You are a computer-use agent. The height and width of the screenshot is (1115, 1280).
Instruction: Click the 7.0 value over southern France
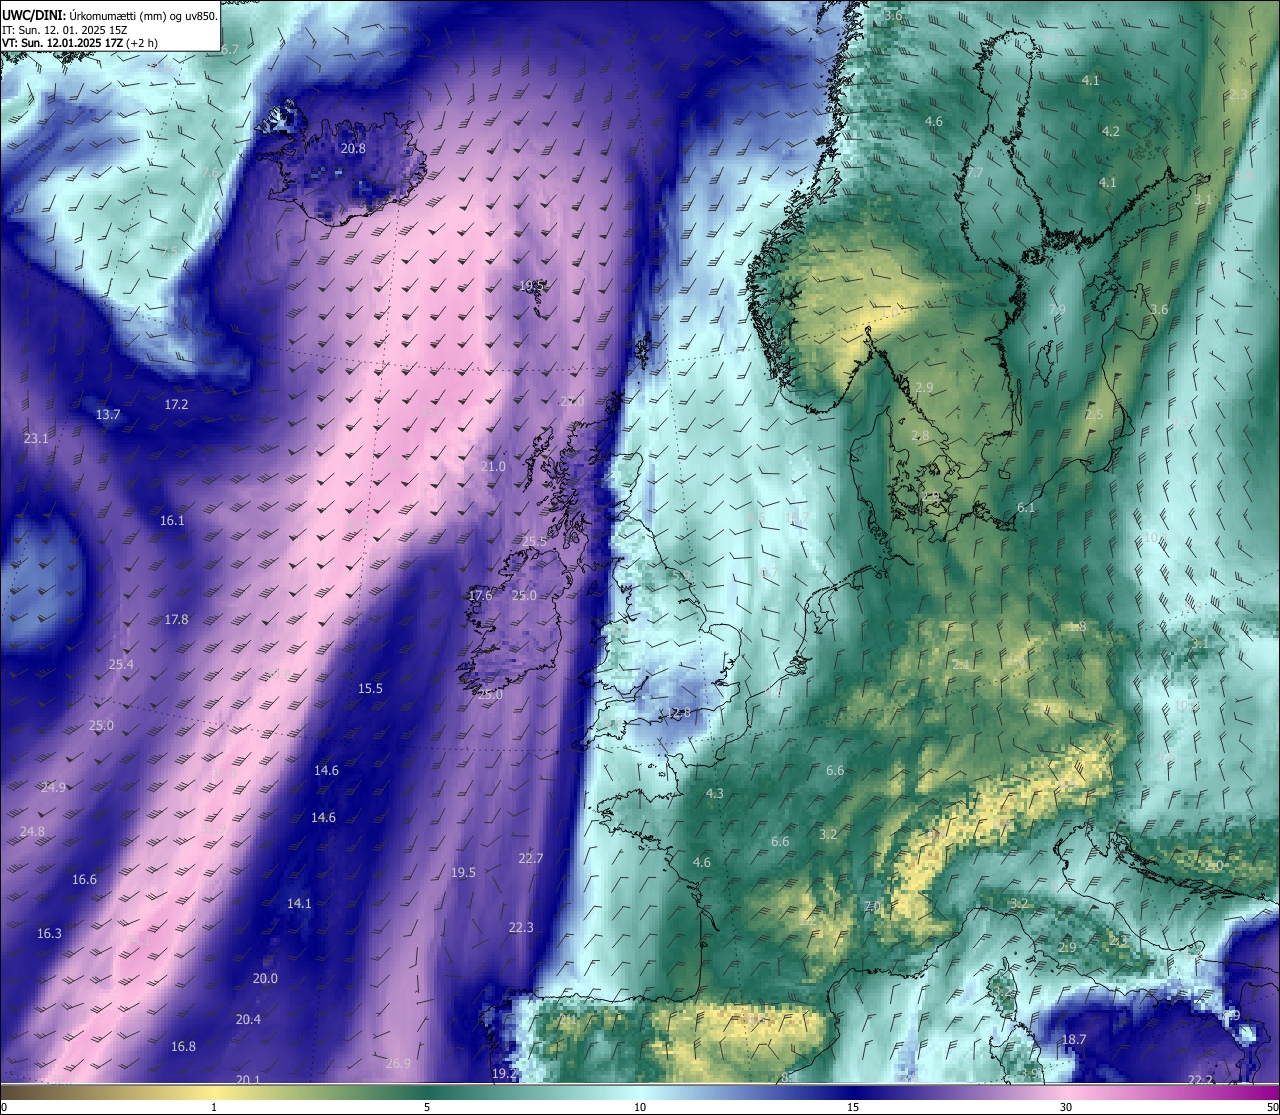pos(872,907)
